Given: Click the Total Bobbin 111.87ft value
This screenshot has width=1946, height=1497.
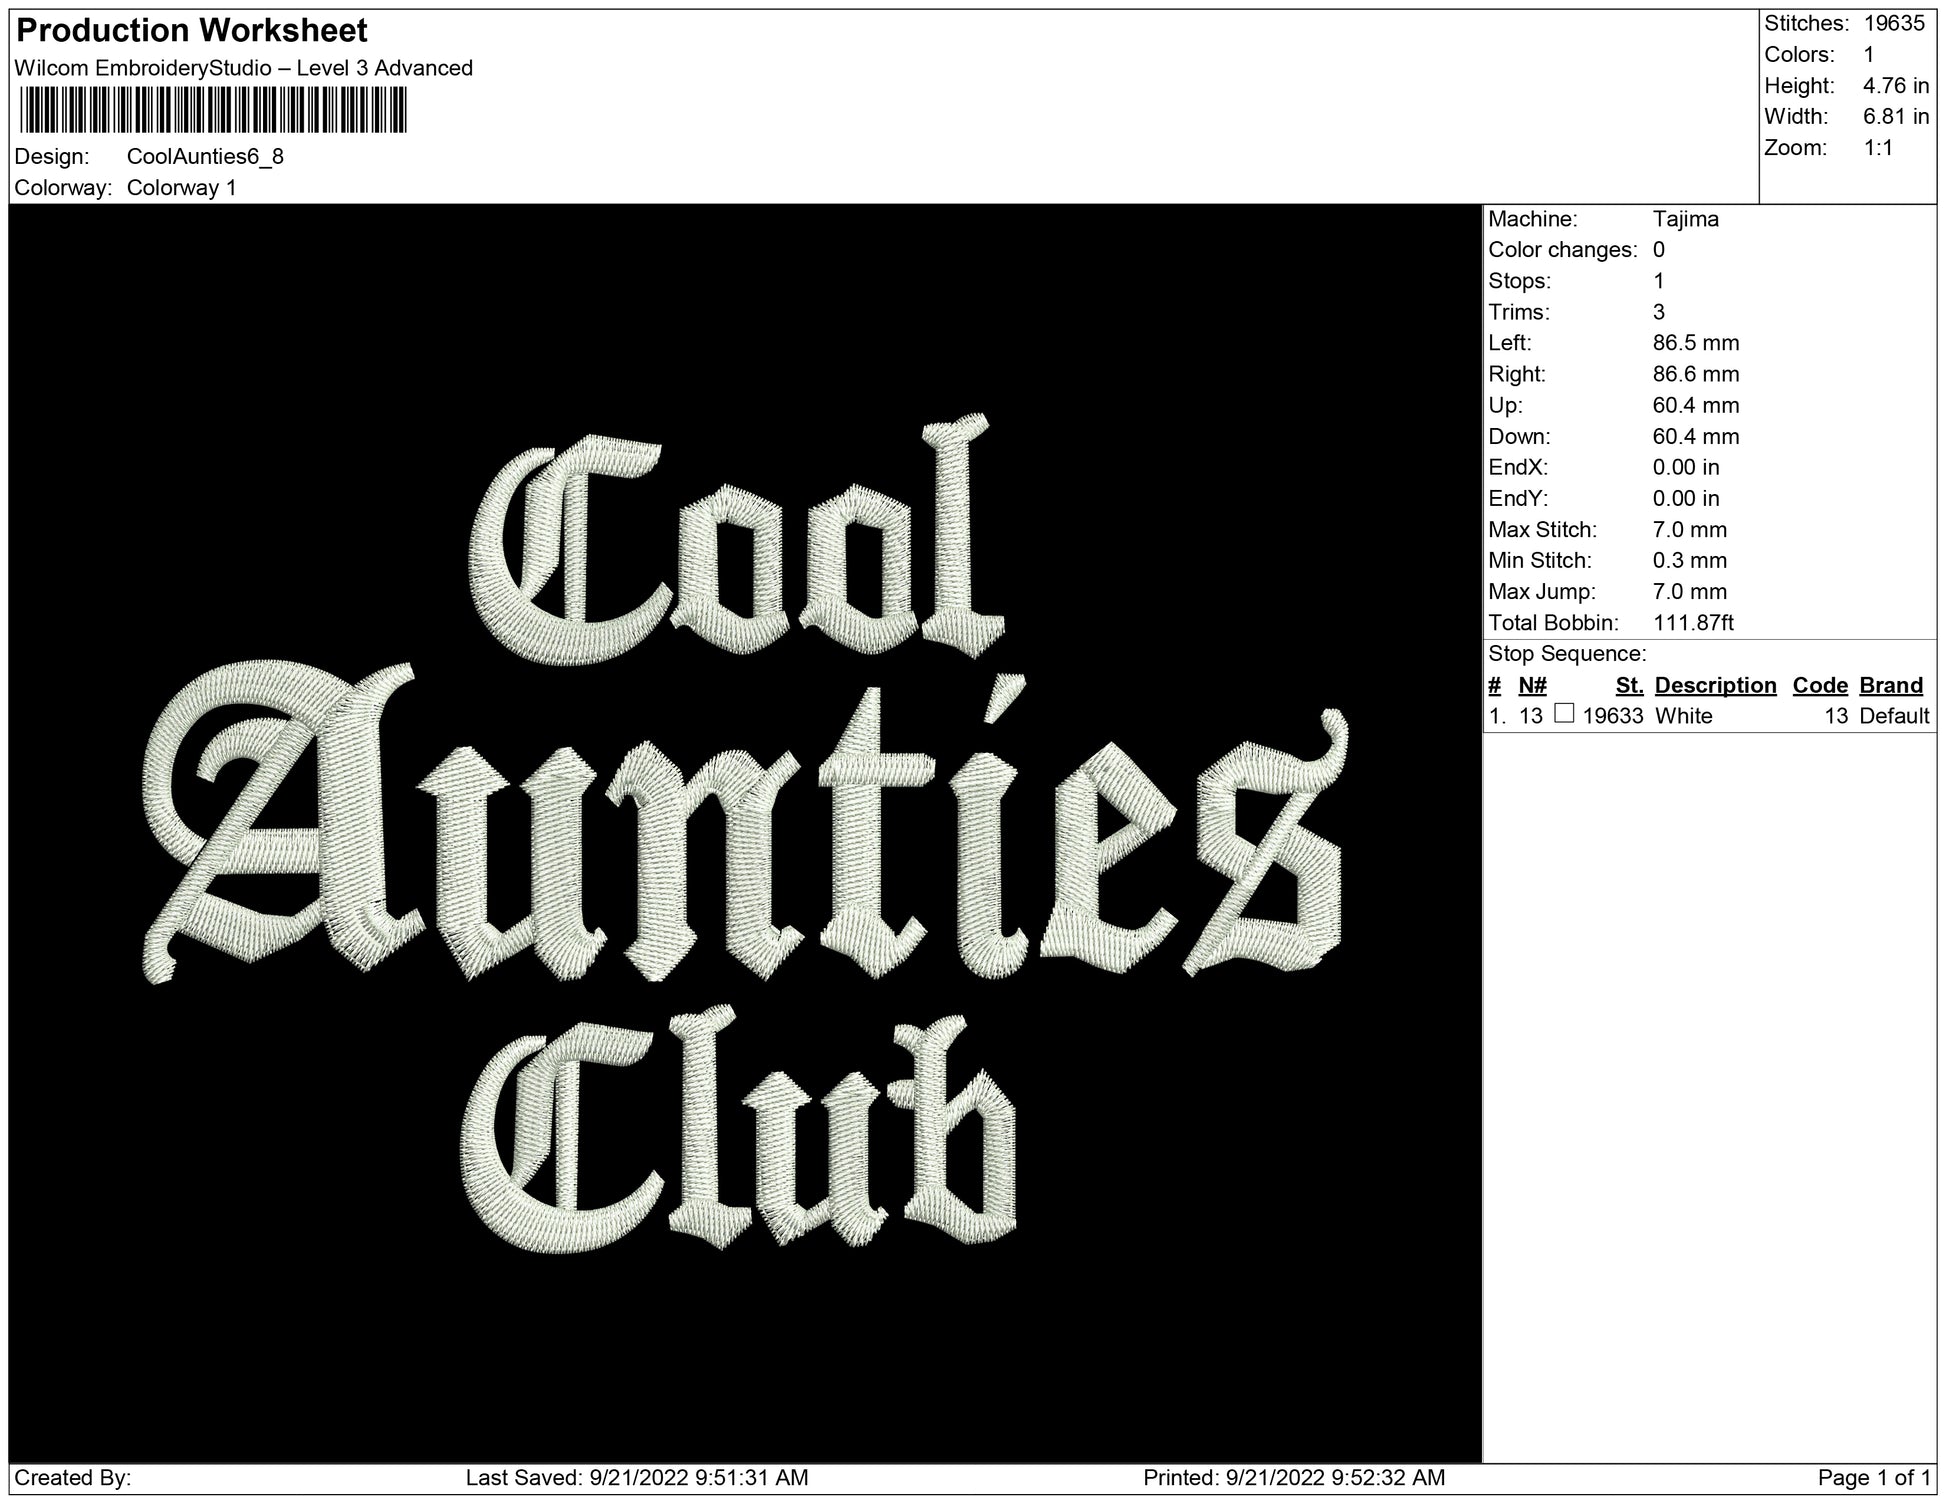Looking at the screenshot, I should pyautogui.click(x=1692, y=623).
